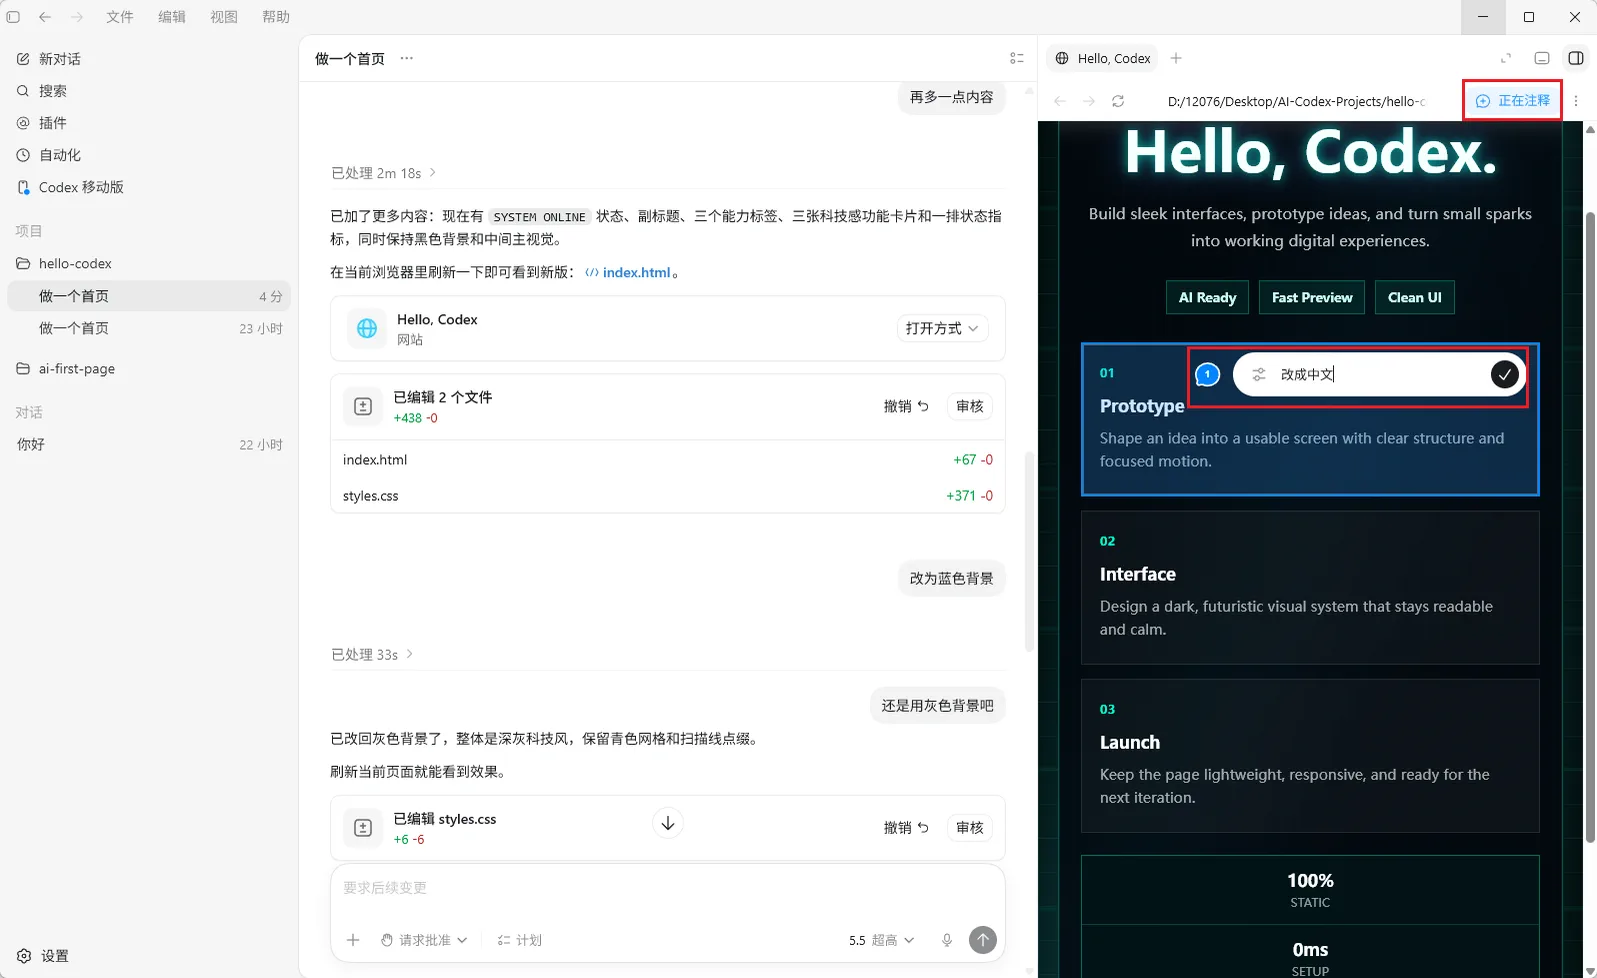The width and height of the screenshot is (1597, 978).
Task: Add attachment with the plus icon
Action: 353,940
